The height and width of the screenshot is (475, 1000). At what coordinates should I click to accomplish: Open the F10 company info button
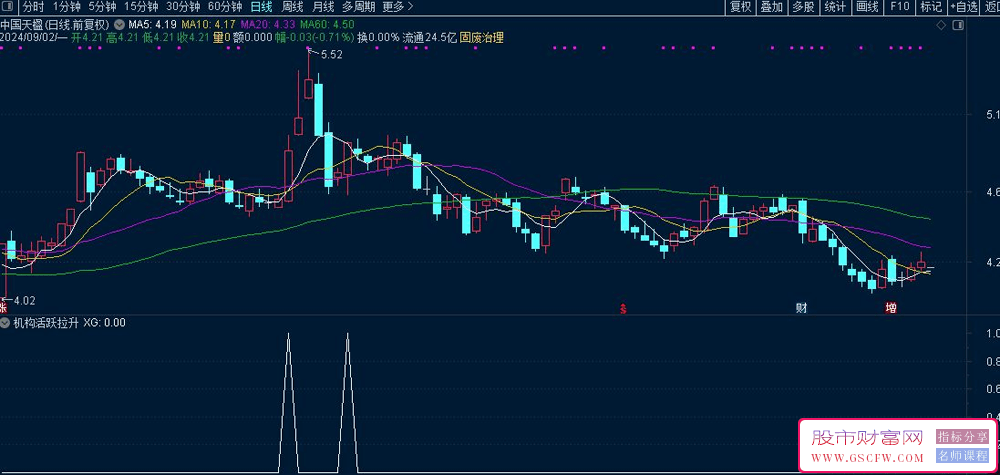(x=899, y=7)
